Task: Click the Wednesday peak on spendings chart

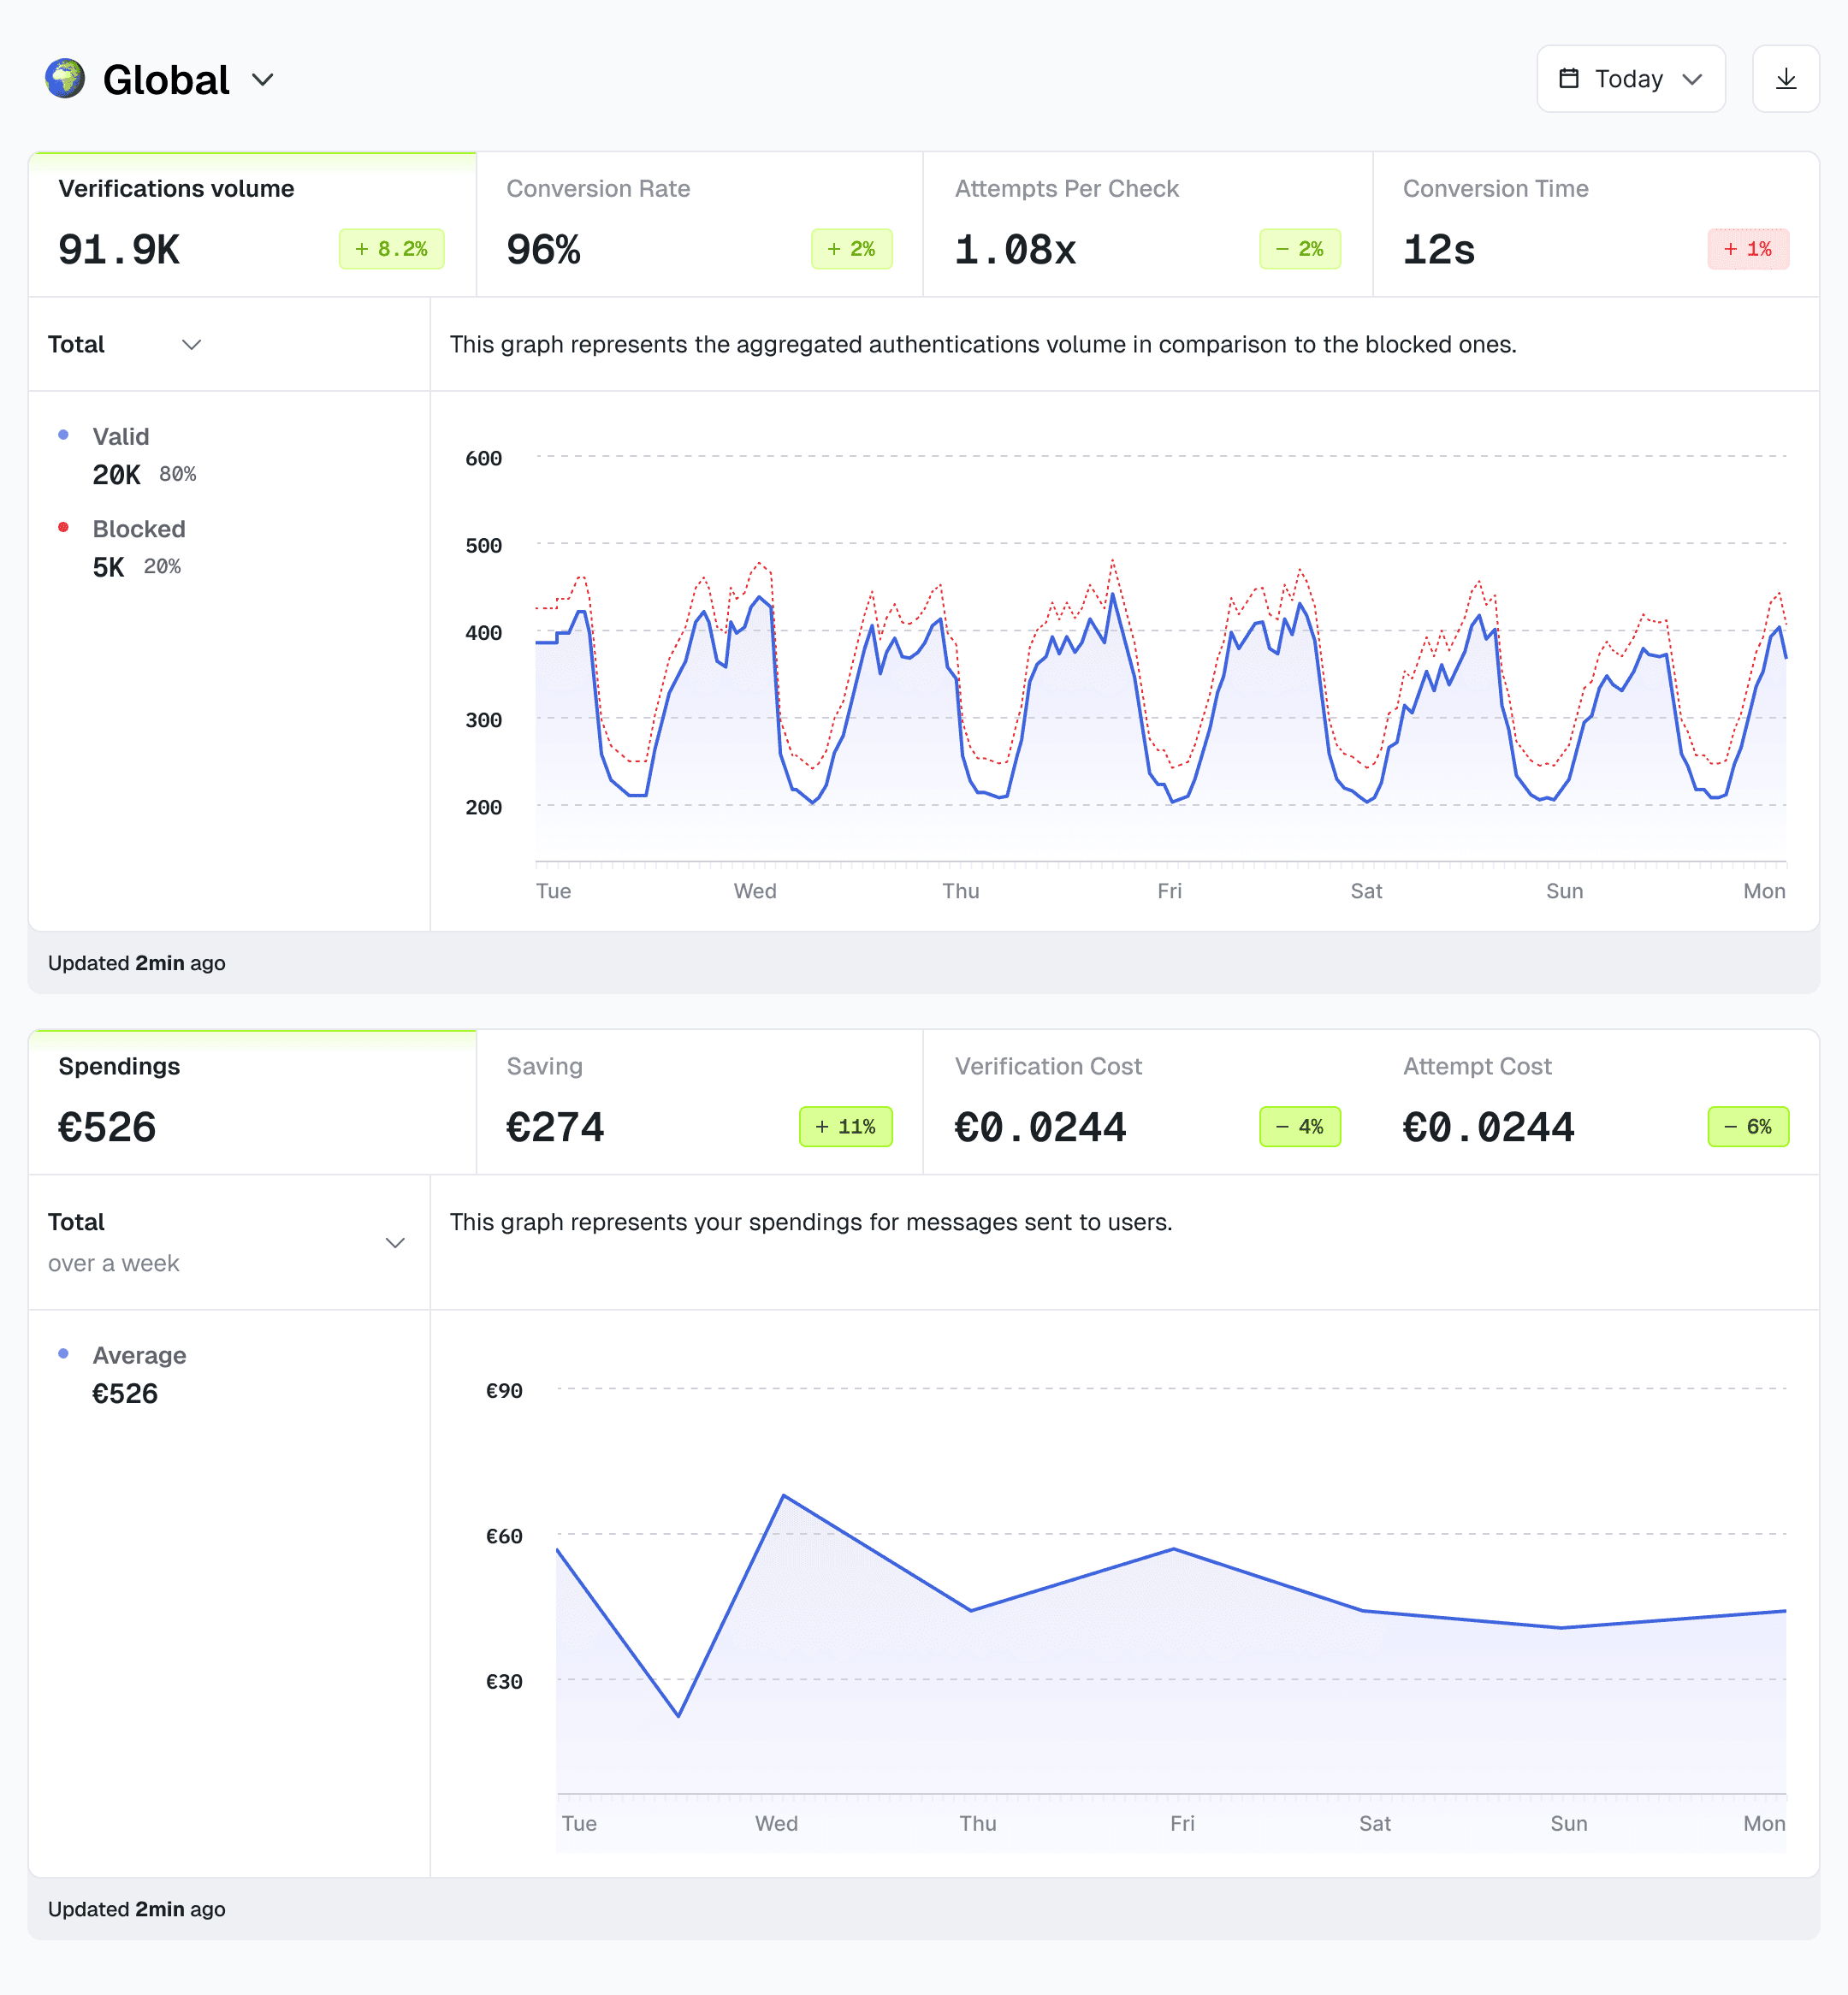Action: [783, 1496]
